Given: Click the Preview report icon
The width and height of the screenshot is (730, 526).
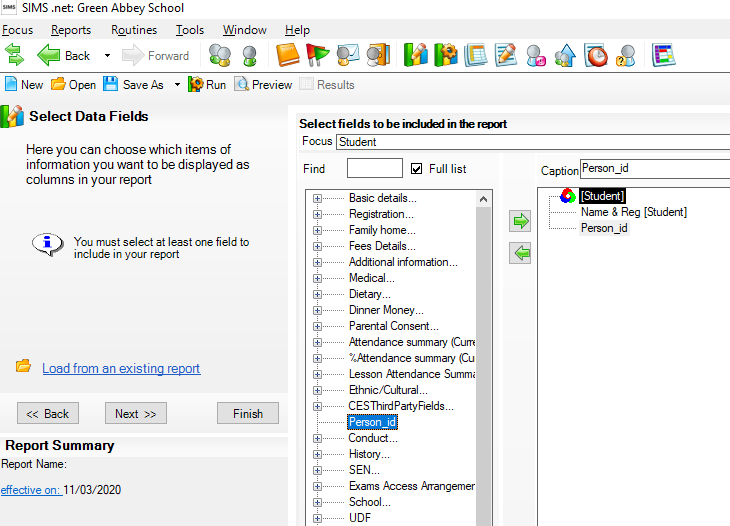Looking at the screenshot, I should click(x=263, y=85).
